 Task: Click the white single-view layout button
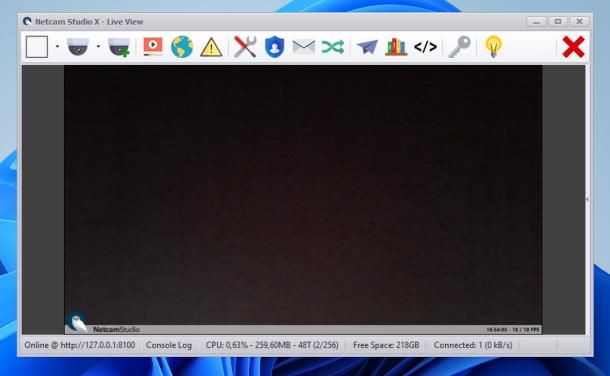coord(37,47)
